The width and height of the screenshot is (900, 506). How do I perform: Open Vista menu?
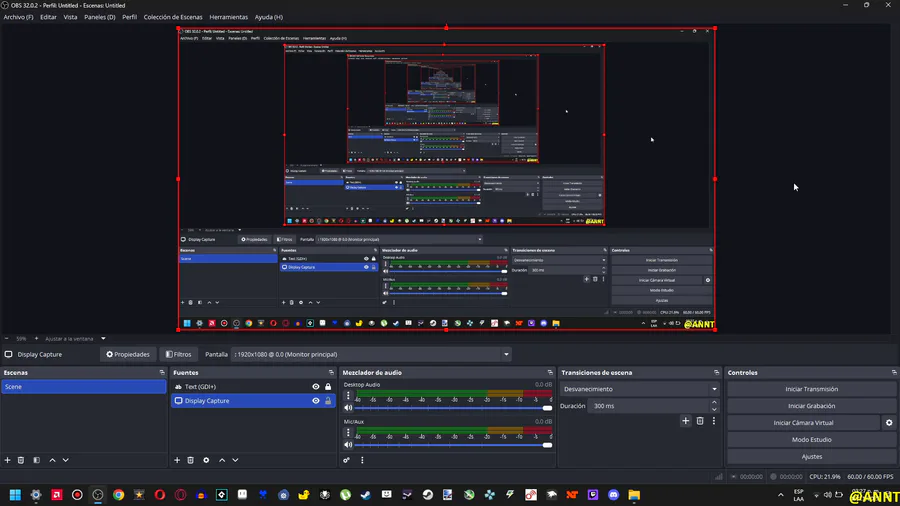(70, 17)
